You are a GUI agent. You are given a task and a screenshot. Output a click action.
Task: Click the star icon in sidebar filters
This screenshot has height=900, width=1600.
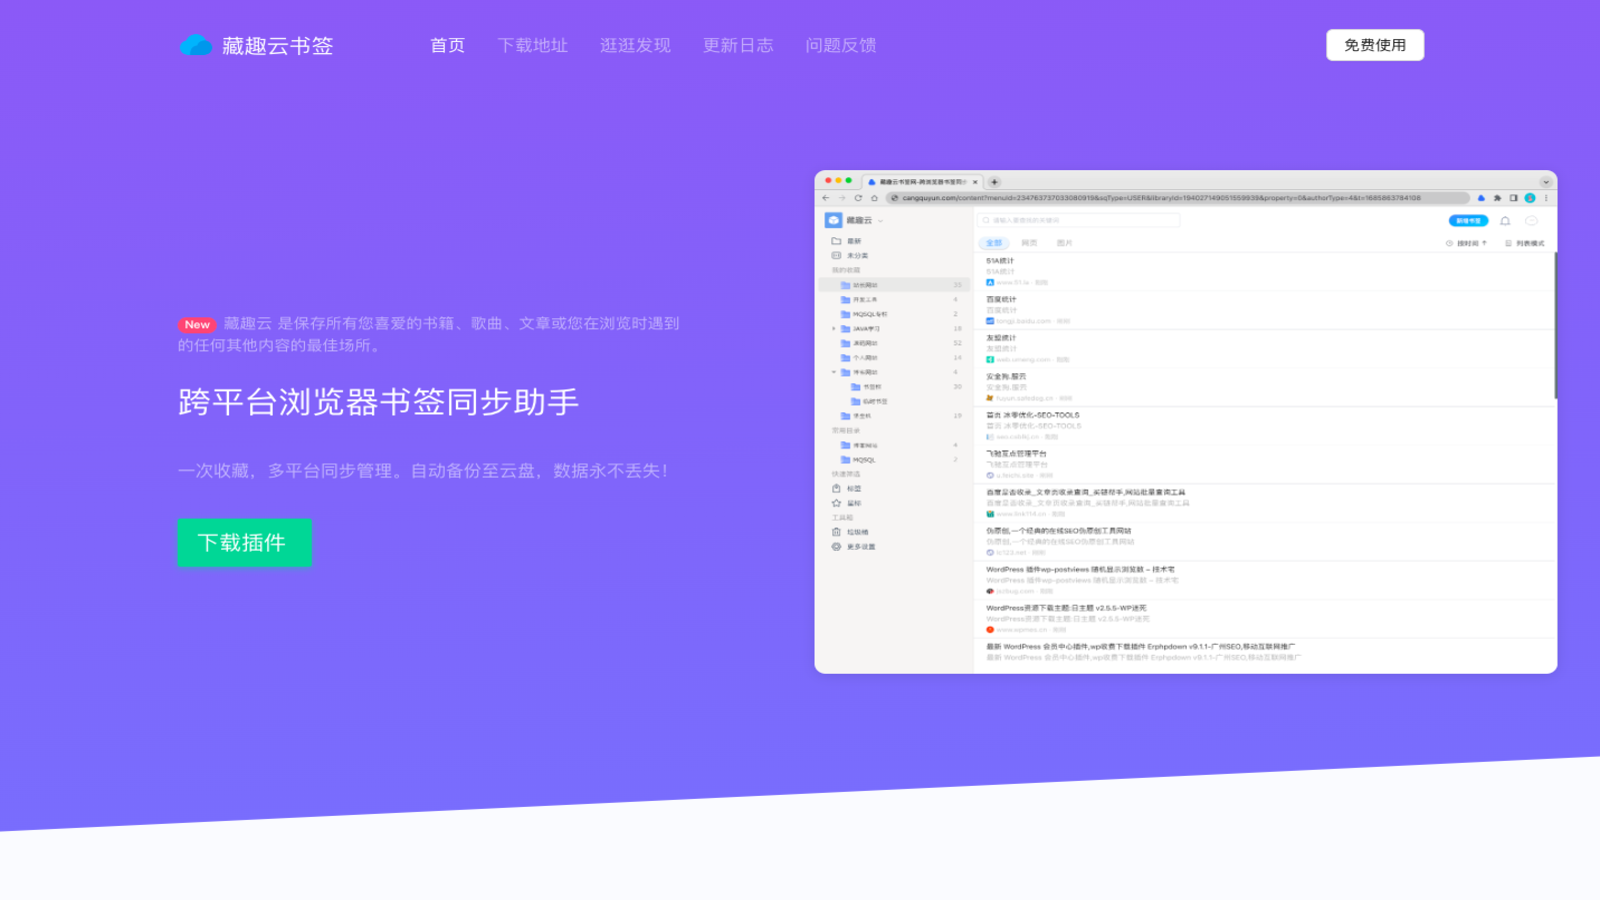[x=836, y=503]
